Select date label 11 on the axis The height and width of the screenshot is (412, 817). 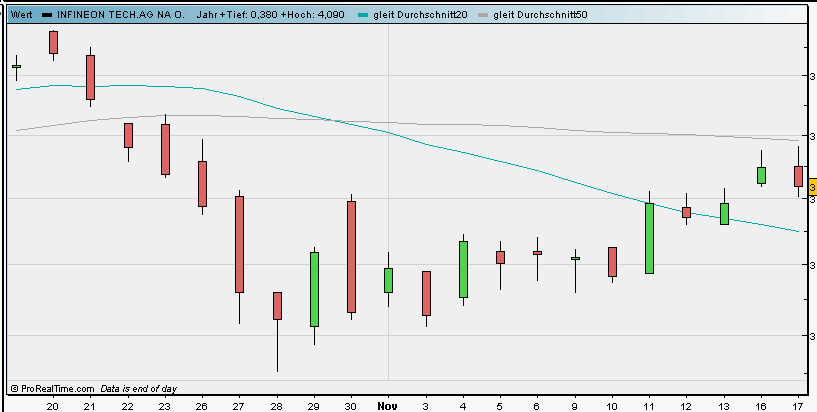(x=649, y=406)
